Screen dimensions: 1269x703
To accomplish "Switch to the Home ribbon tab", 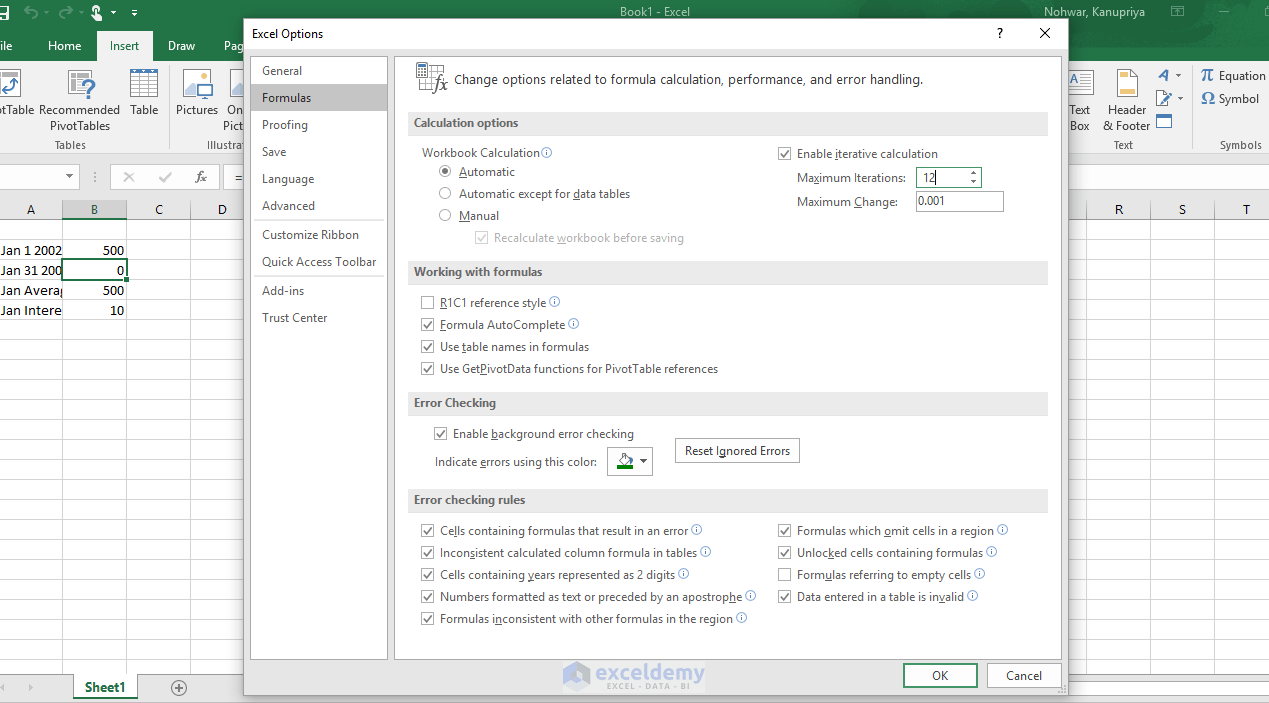I will click(64, 45).
